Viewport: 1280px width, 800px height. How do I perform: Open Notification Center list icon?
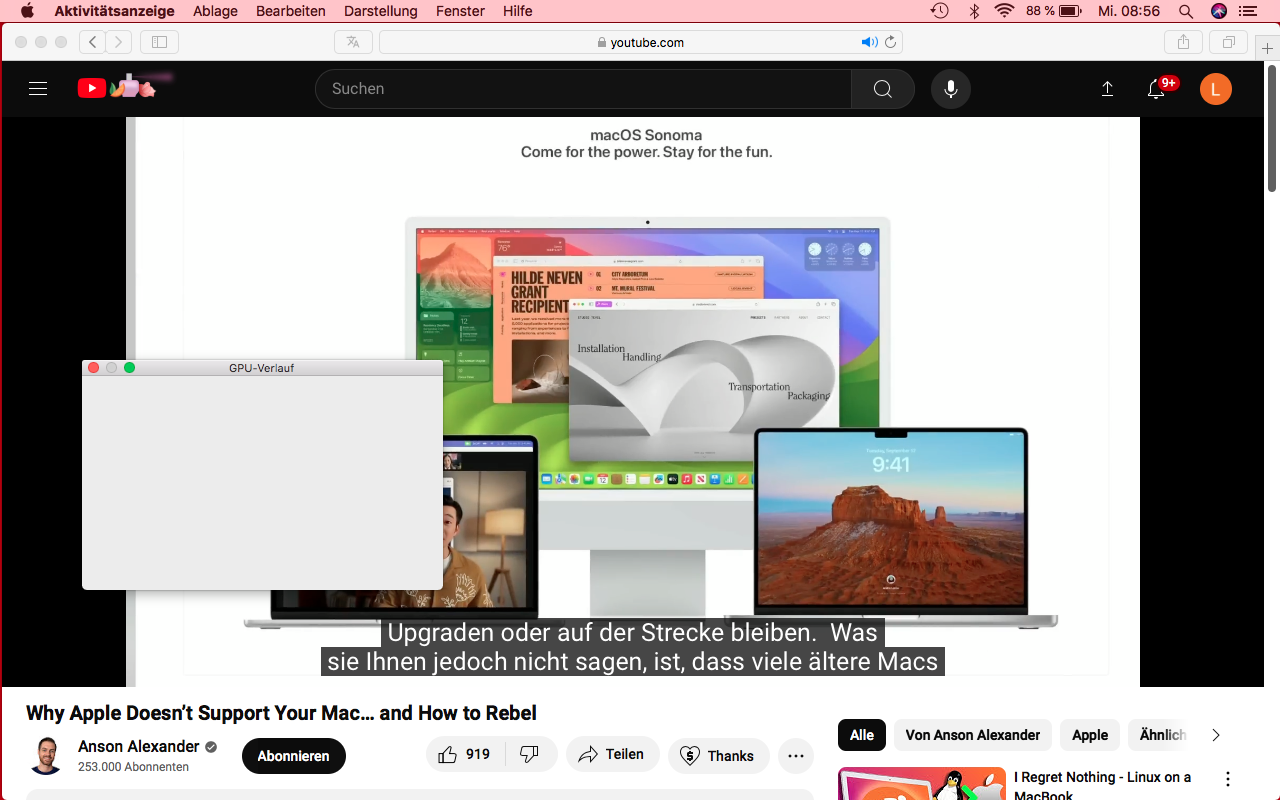click(1247, 11)
